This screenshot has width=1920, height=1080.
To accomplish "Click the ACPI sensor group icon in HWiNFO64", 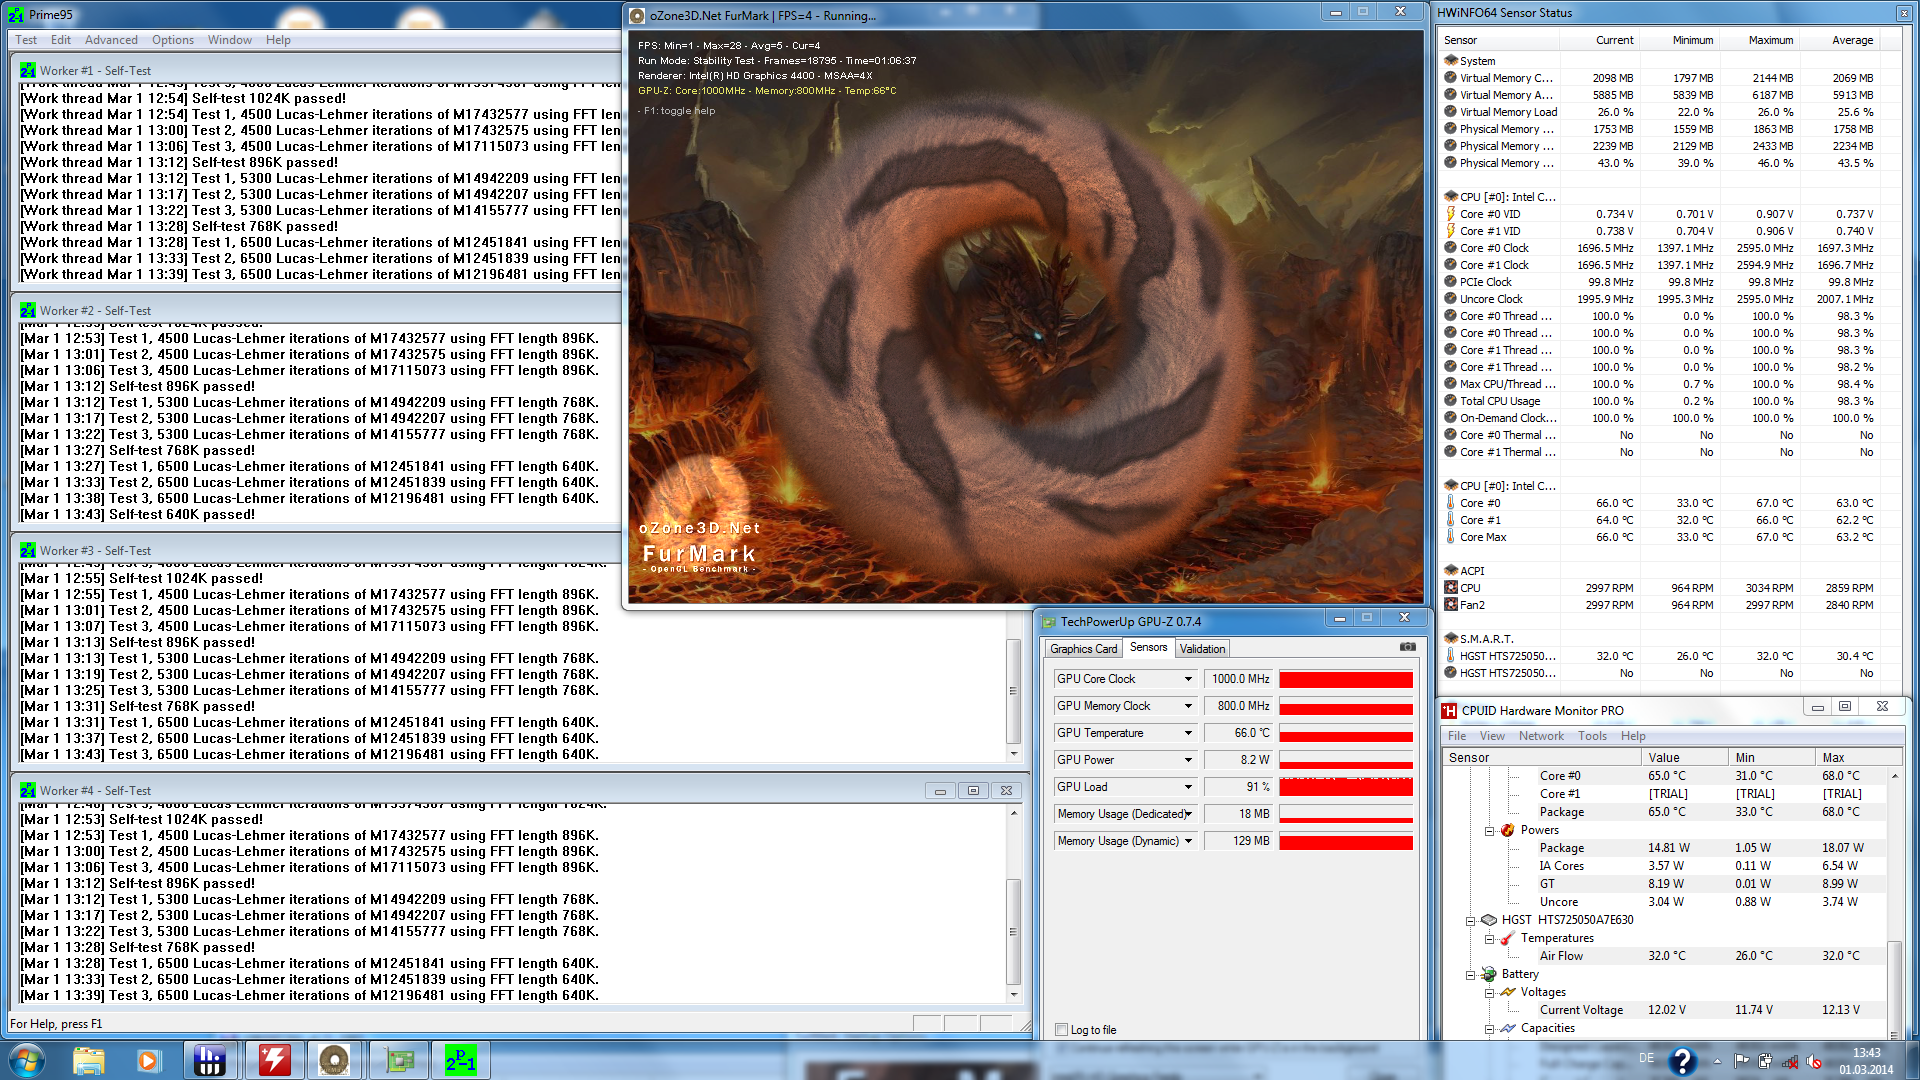I will point(1451,571).
